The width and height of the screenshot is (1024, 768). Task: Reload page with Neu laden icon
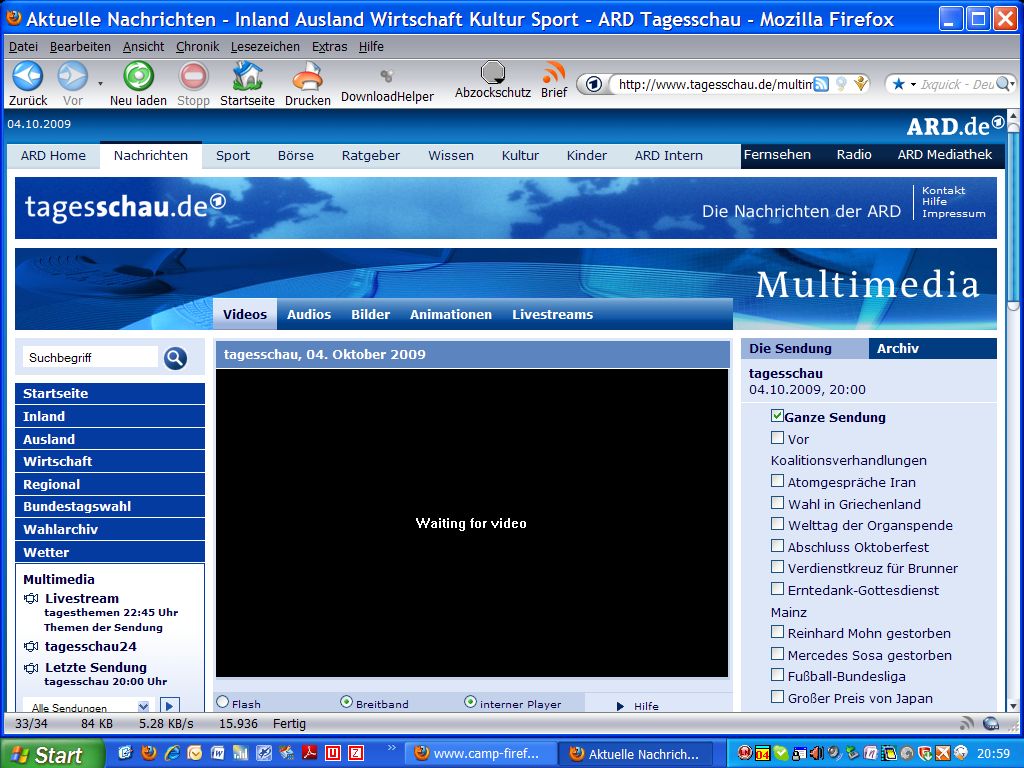pyautogui.click(x=138, y=76)
